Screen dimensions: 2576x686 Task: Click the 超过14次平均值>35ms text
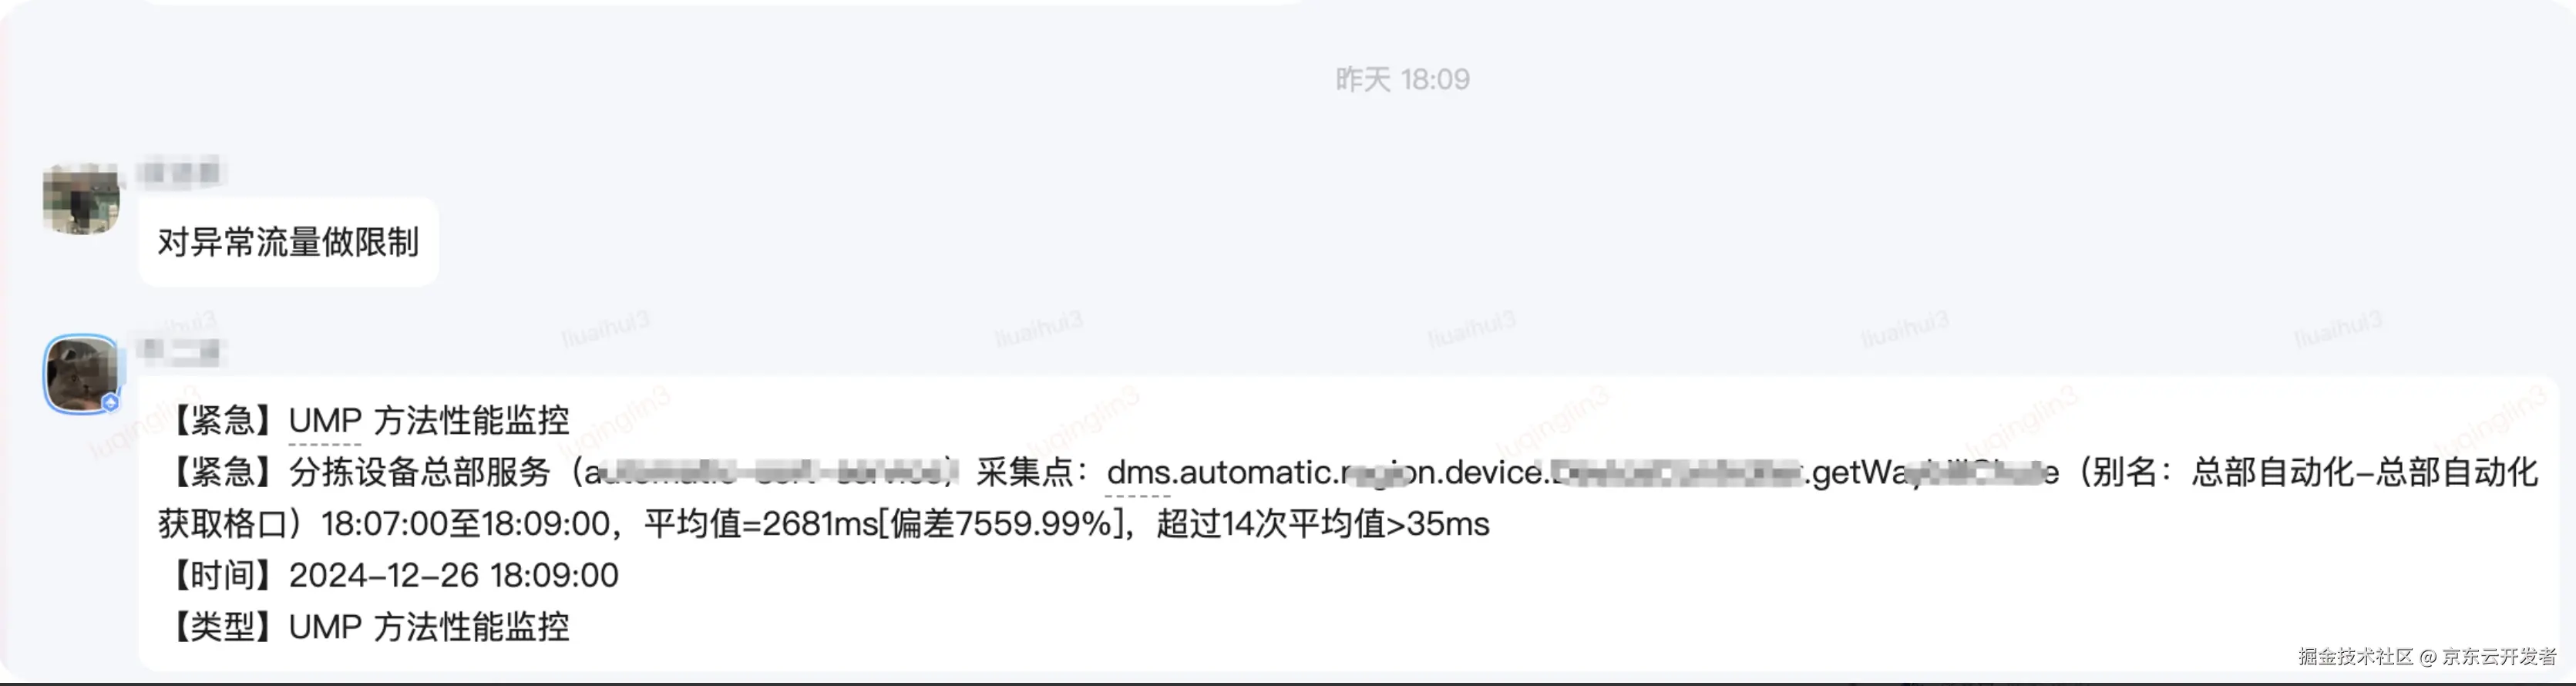click(x=1323, y=524)
